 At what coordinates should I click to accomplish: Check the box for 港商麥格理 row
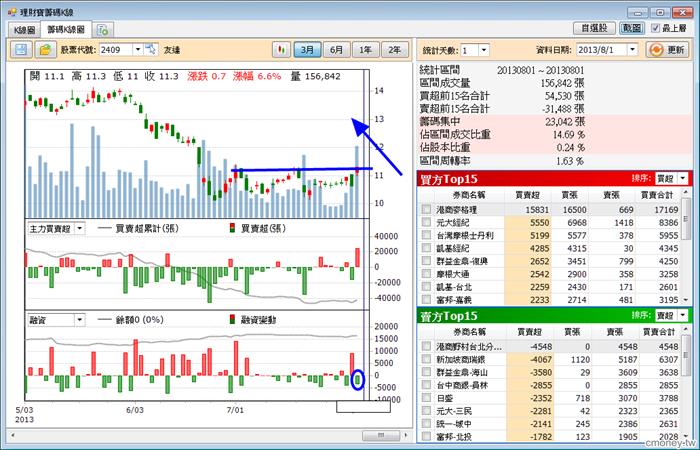pos(427,209)
